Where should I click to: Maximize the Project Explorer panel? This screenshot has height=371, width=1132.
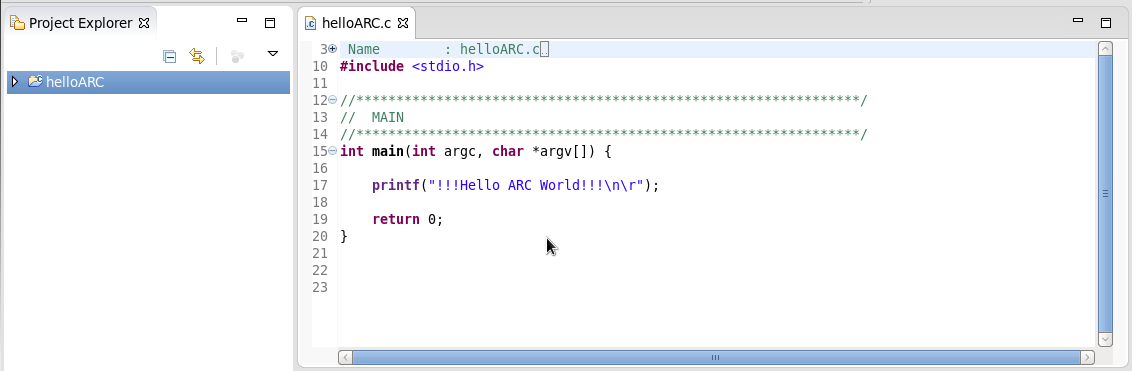tap(270, 22)
